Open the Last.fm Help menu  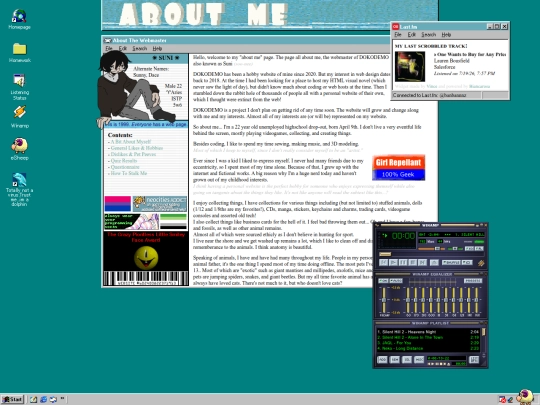(x=446, y=34)
